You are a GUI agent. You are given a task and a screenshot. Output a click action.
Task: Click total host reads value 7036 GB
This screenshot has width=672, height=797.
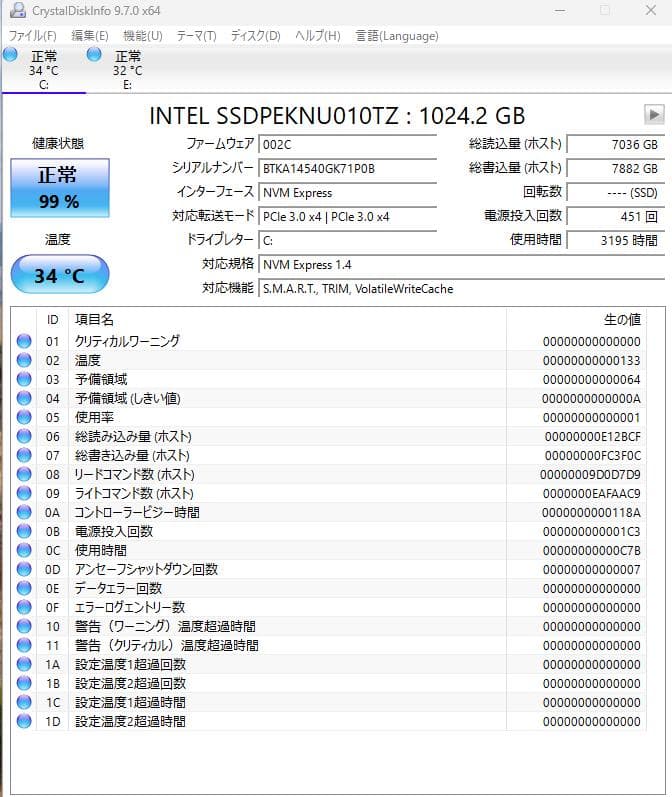616,144
